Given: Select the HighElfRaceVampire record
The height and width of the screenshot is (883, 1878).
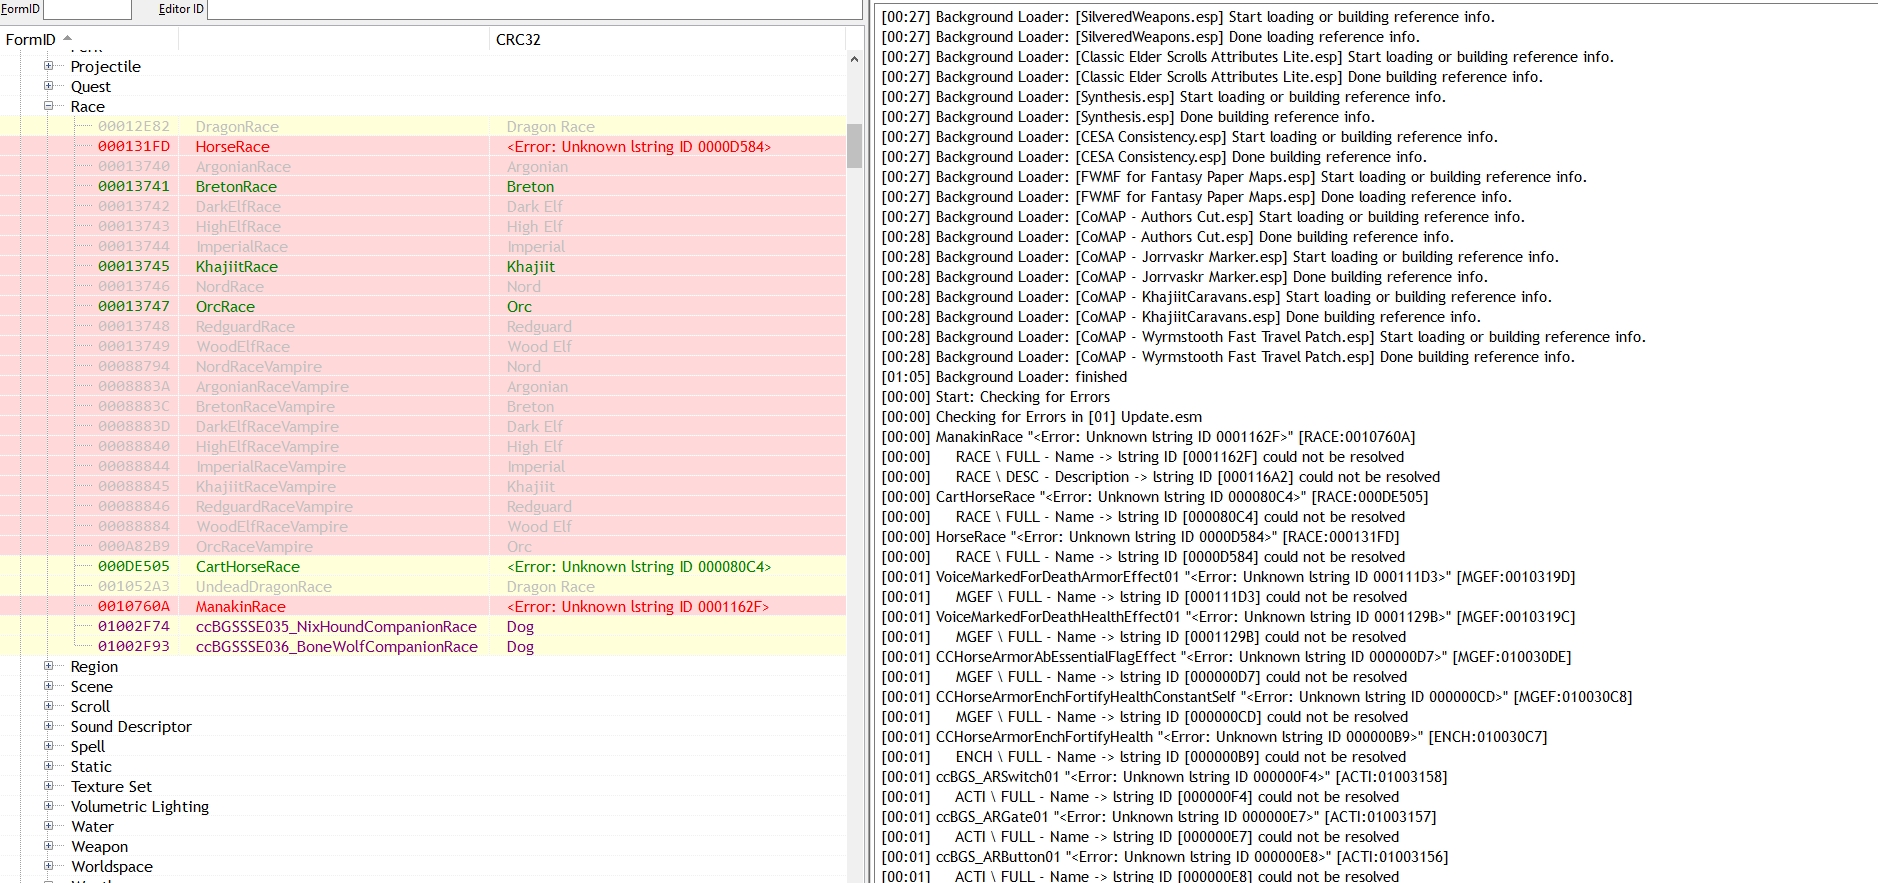Looking at the screenshot, I should coord(423,446).
